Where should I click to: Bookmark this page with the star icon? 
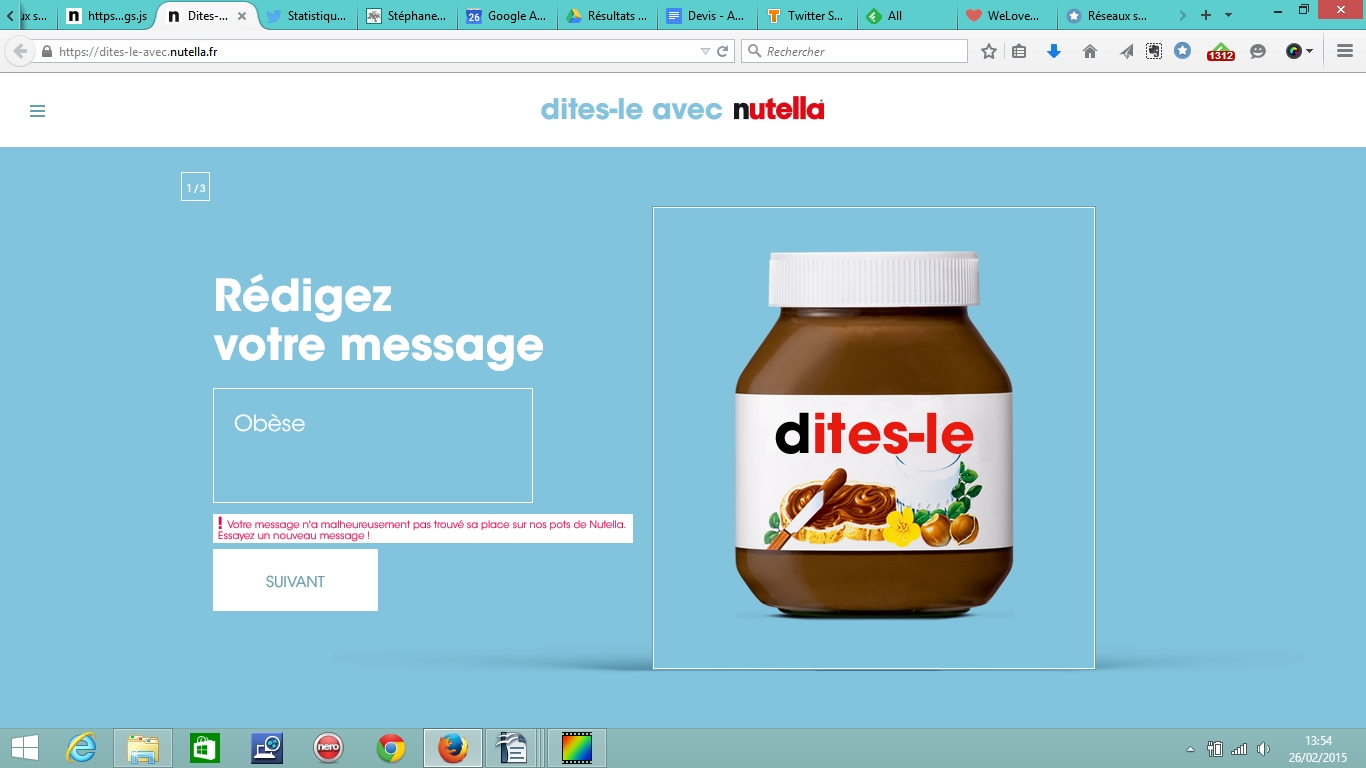coord(989,51)
